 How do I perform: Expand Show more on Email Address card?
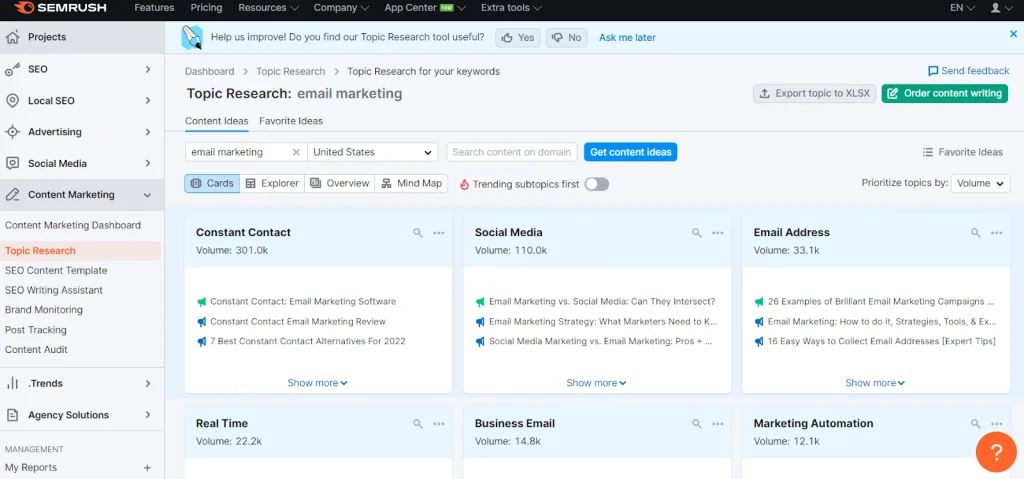[x=875, y=383]
